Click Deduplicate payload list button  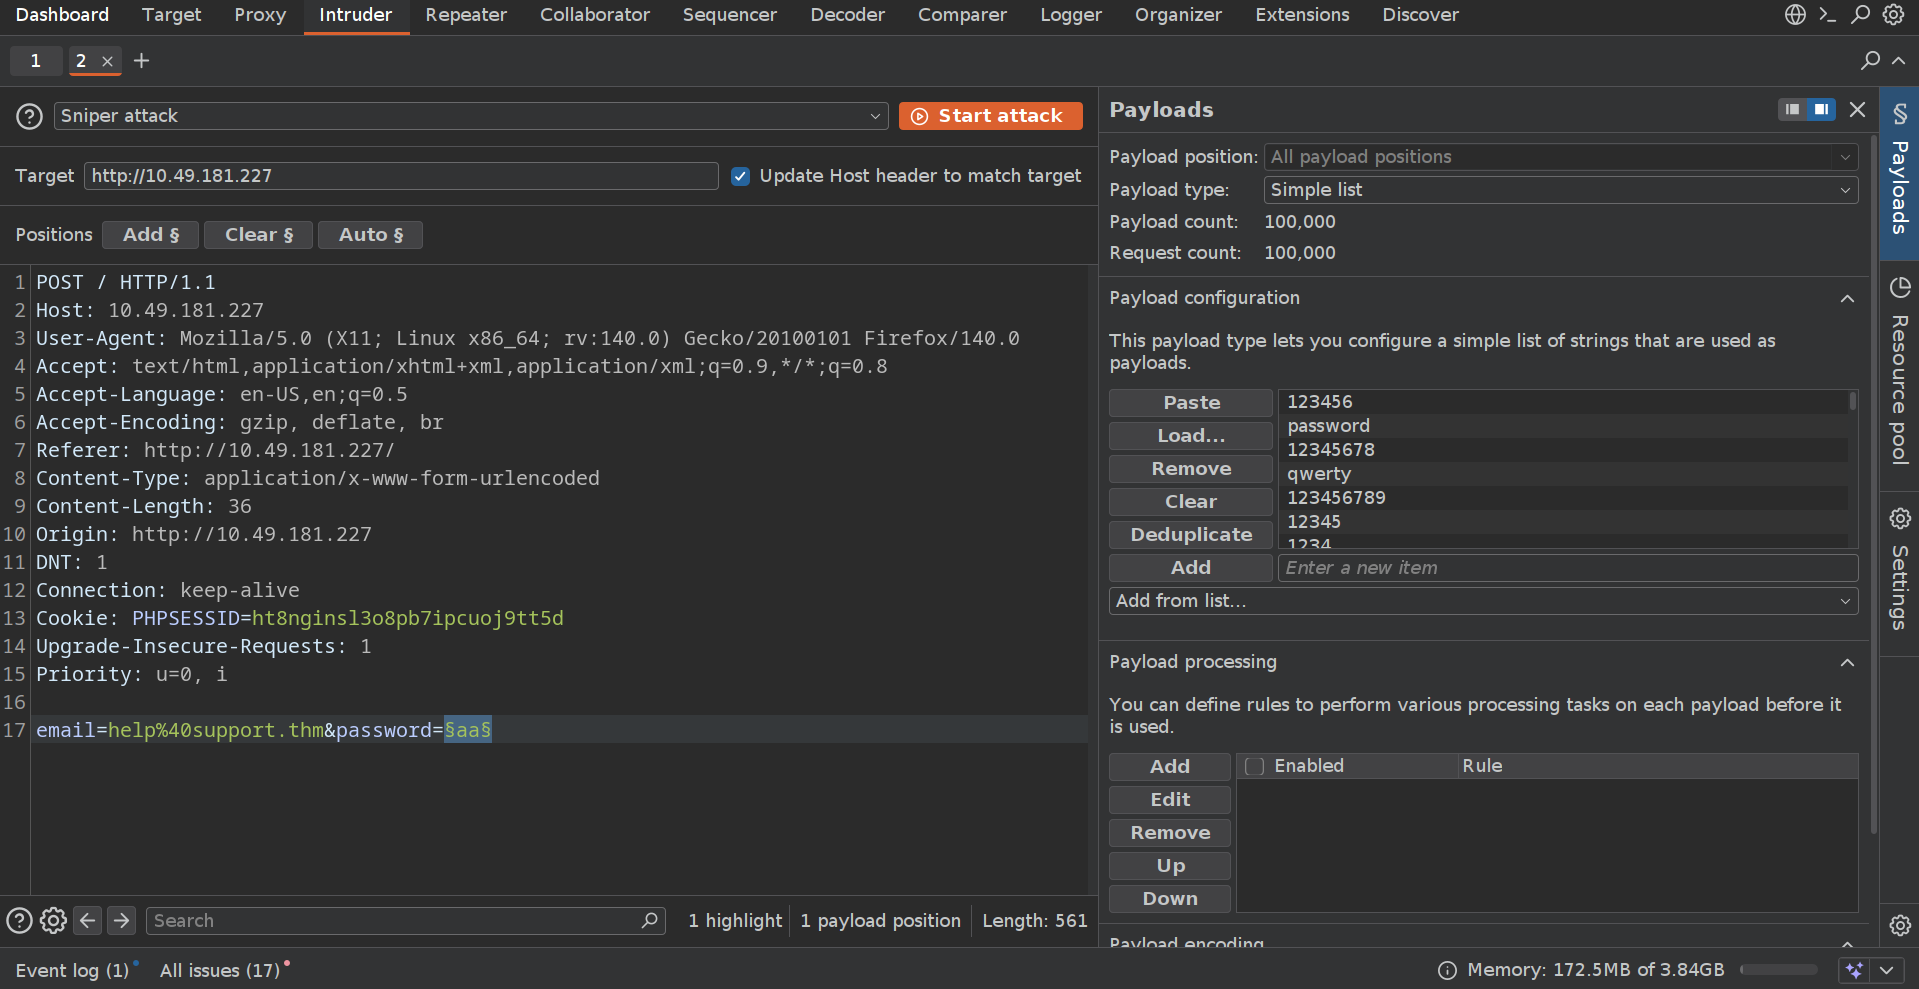(1190, 535)
